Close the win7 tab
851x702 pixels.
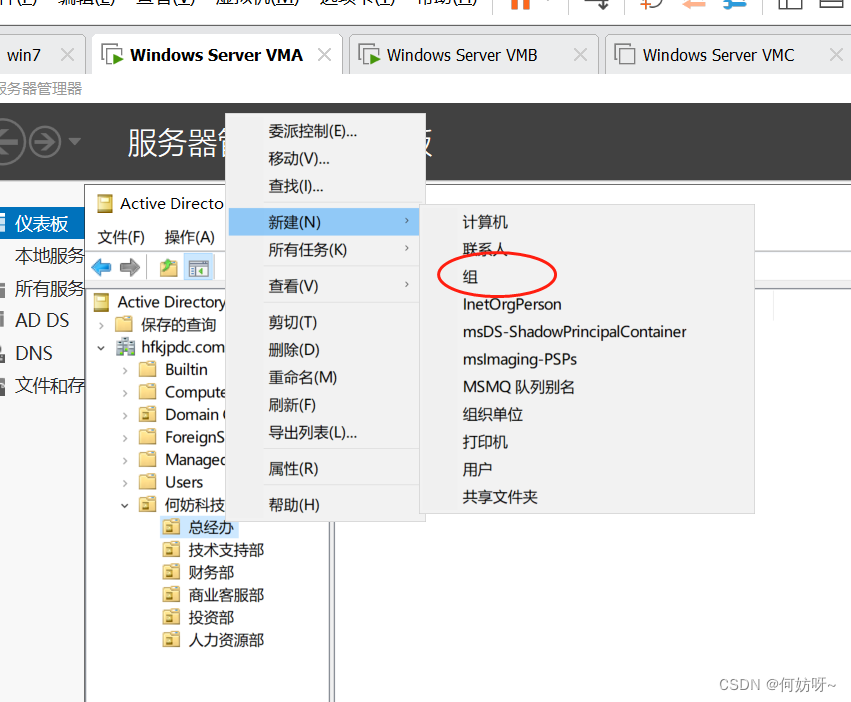67,55
